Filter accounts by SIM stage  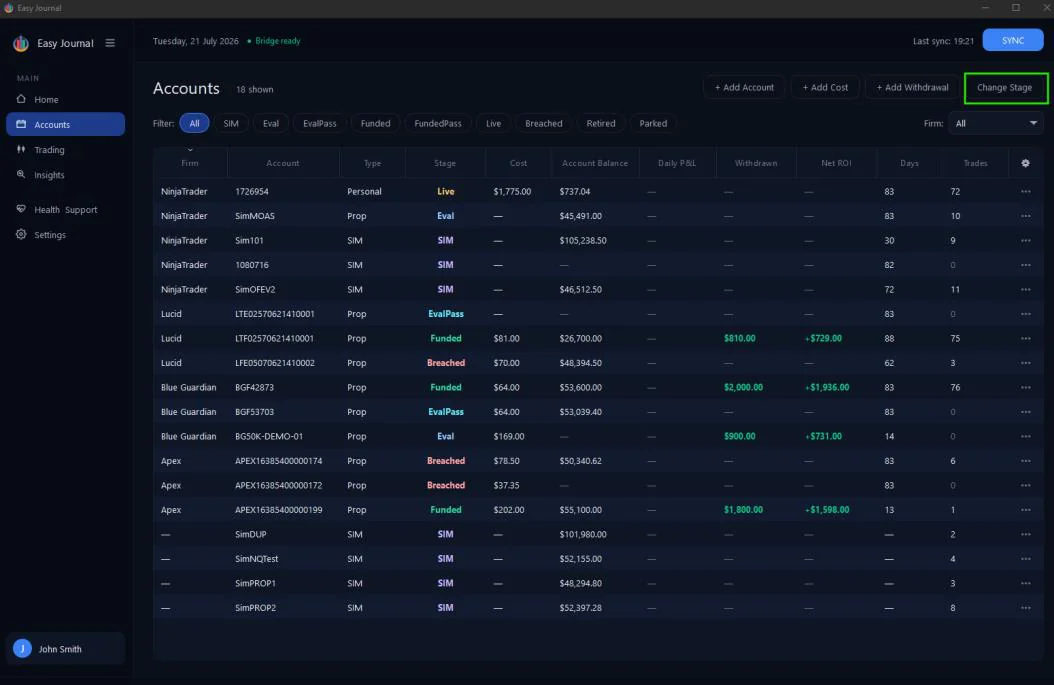tap(231, 124)
